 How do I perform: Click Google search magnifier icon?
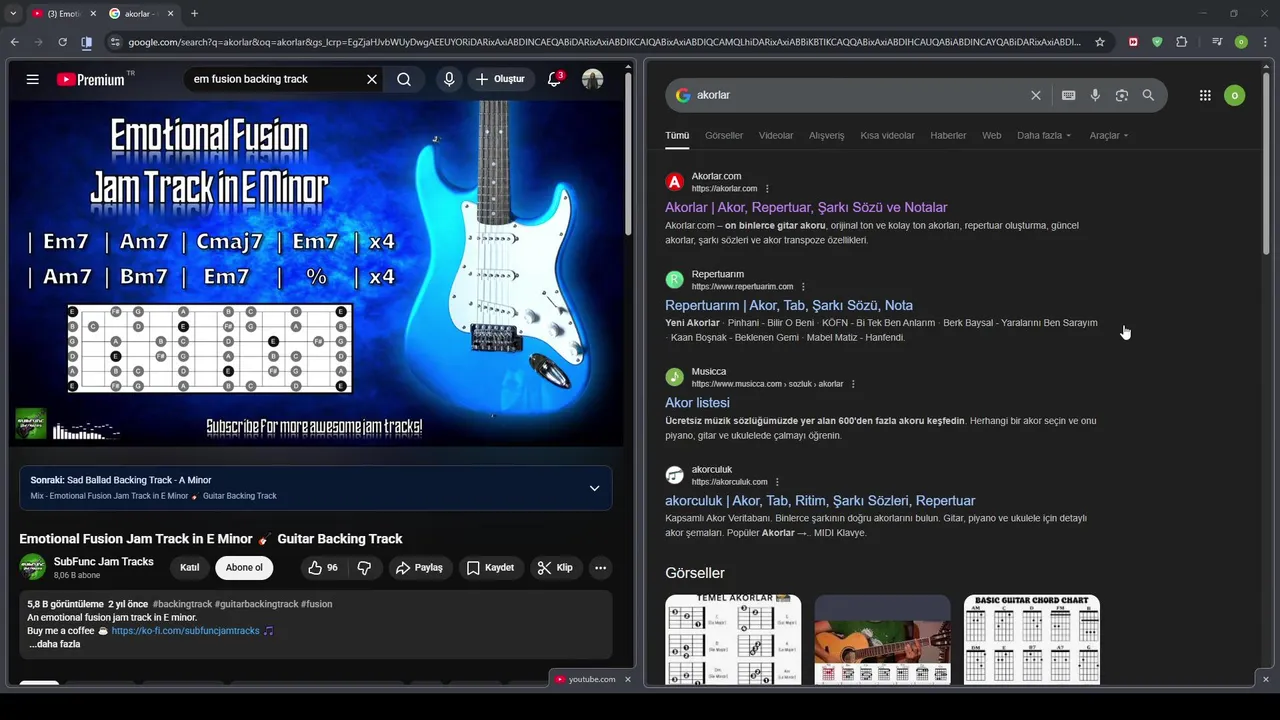(x=1148, y=95)
